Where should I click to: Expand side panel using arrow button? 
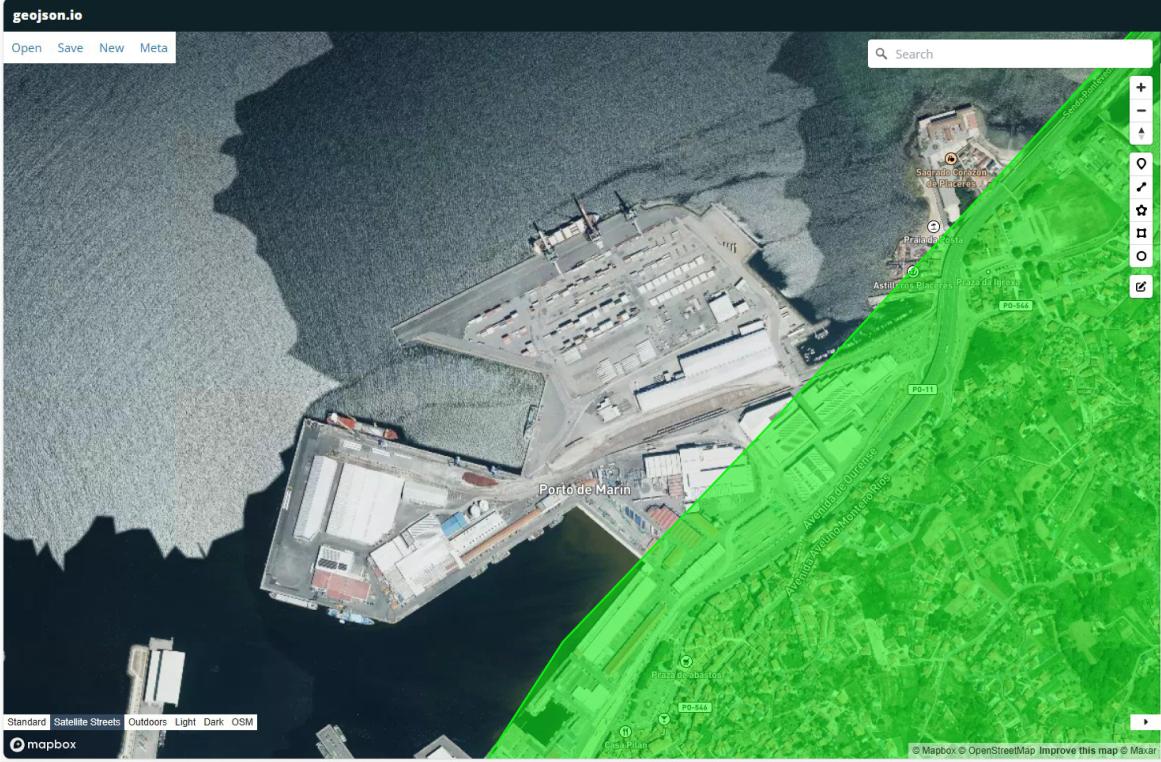click(1145, 722)
